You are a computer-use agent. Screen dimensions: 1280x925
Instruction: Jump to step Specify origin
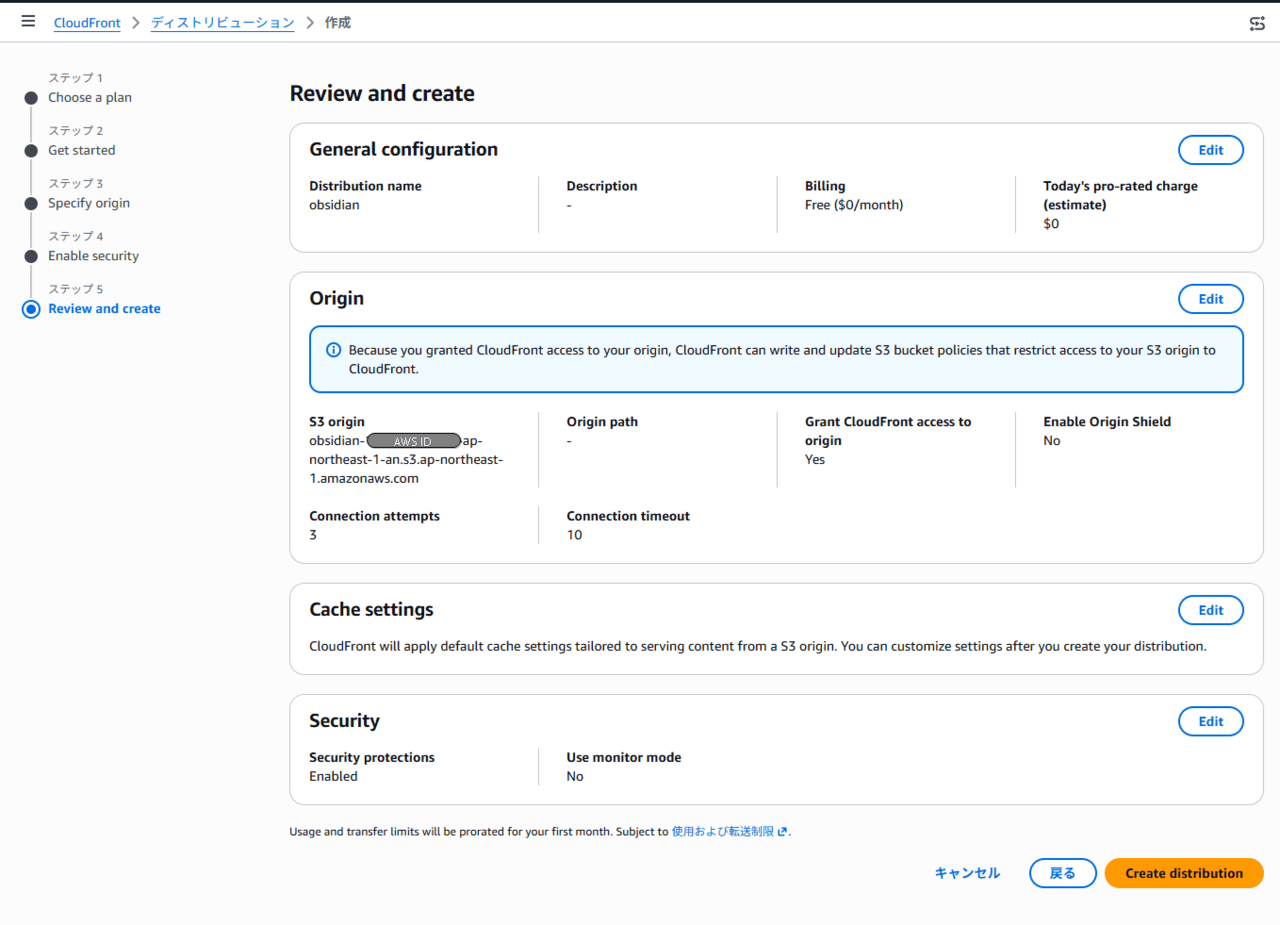pyautogui.click(x=89, y=203)
